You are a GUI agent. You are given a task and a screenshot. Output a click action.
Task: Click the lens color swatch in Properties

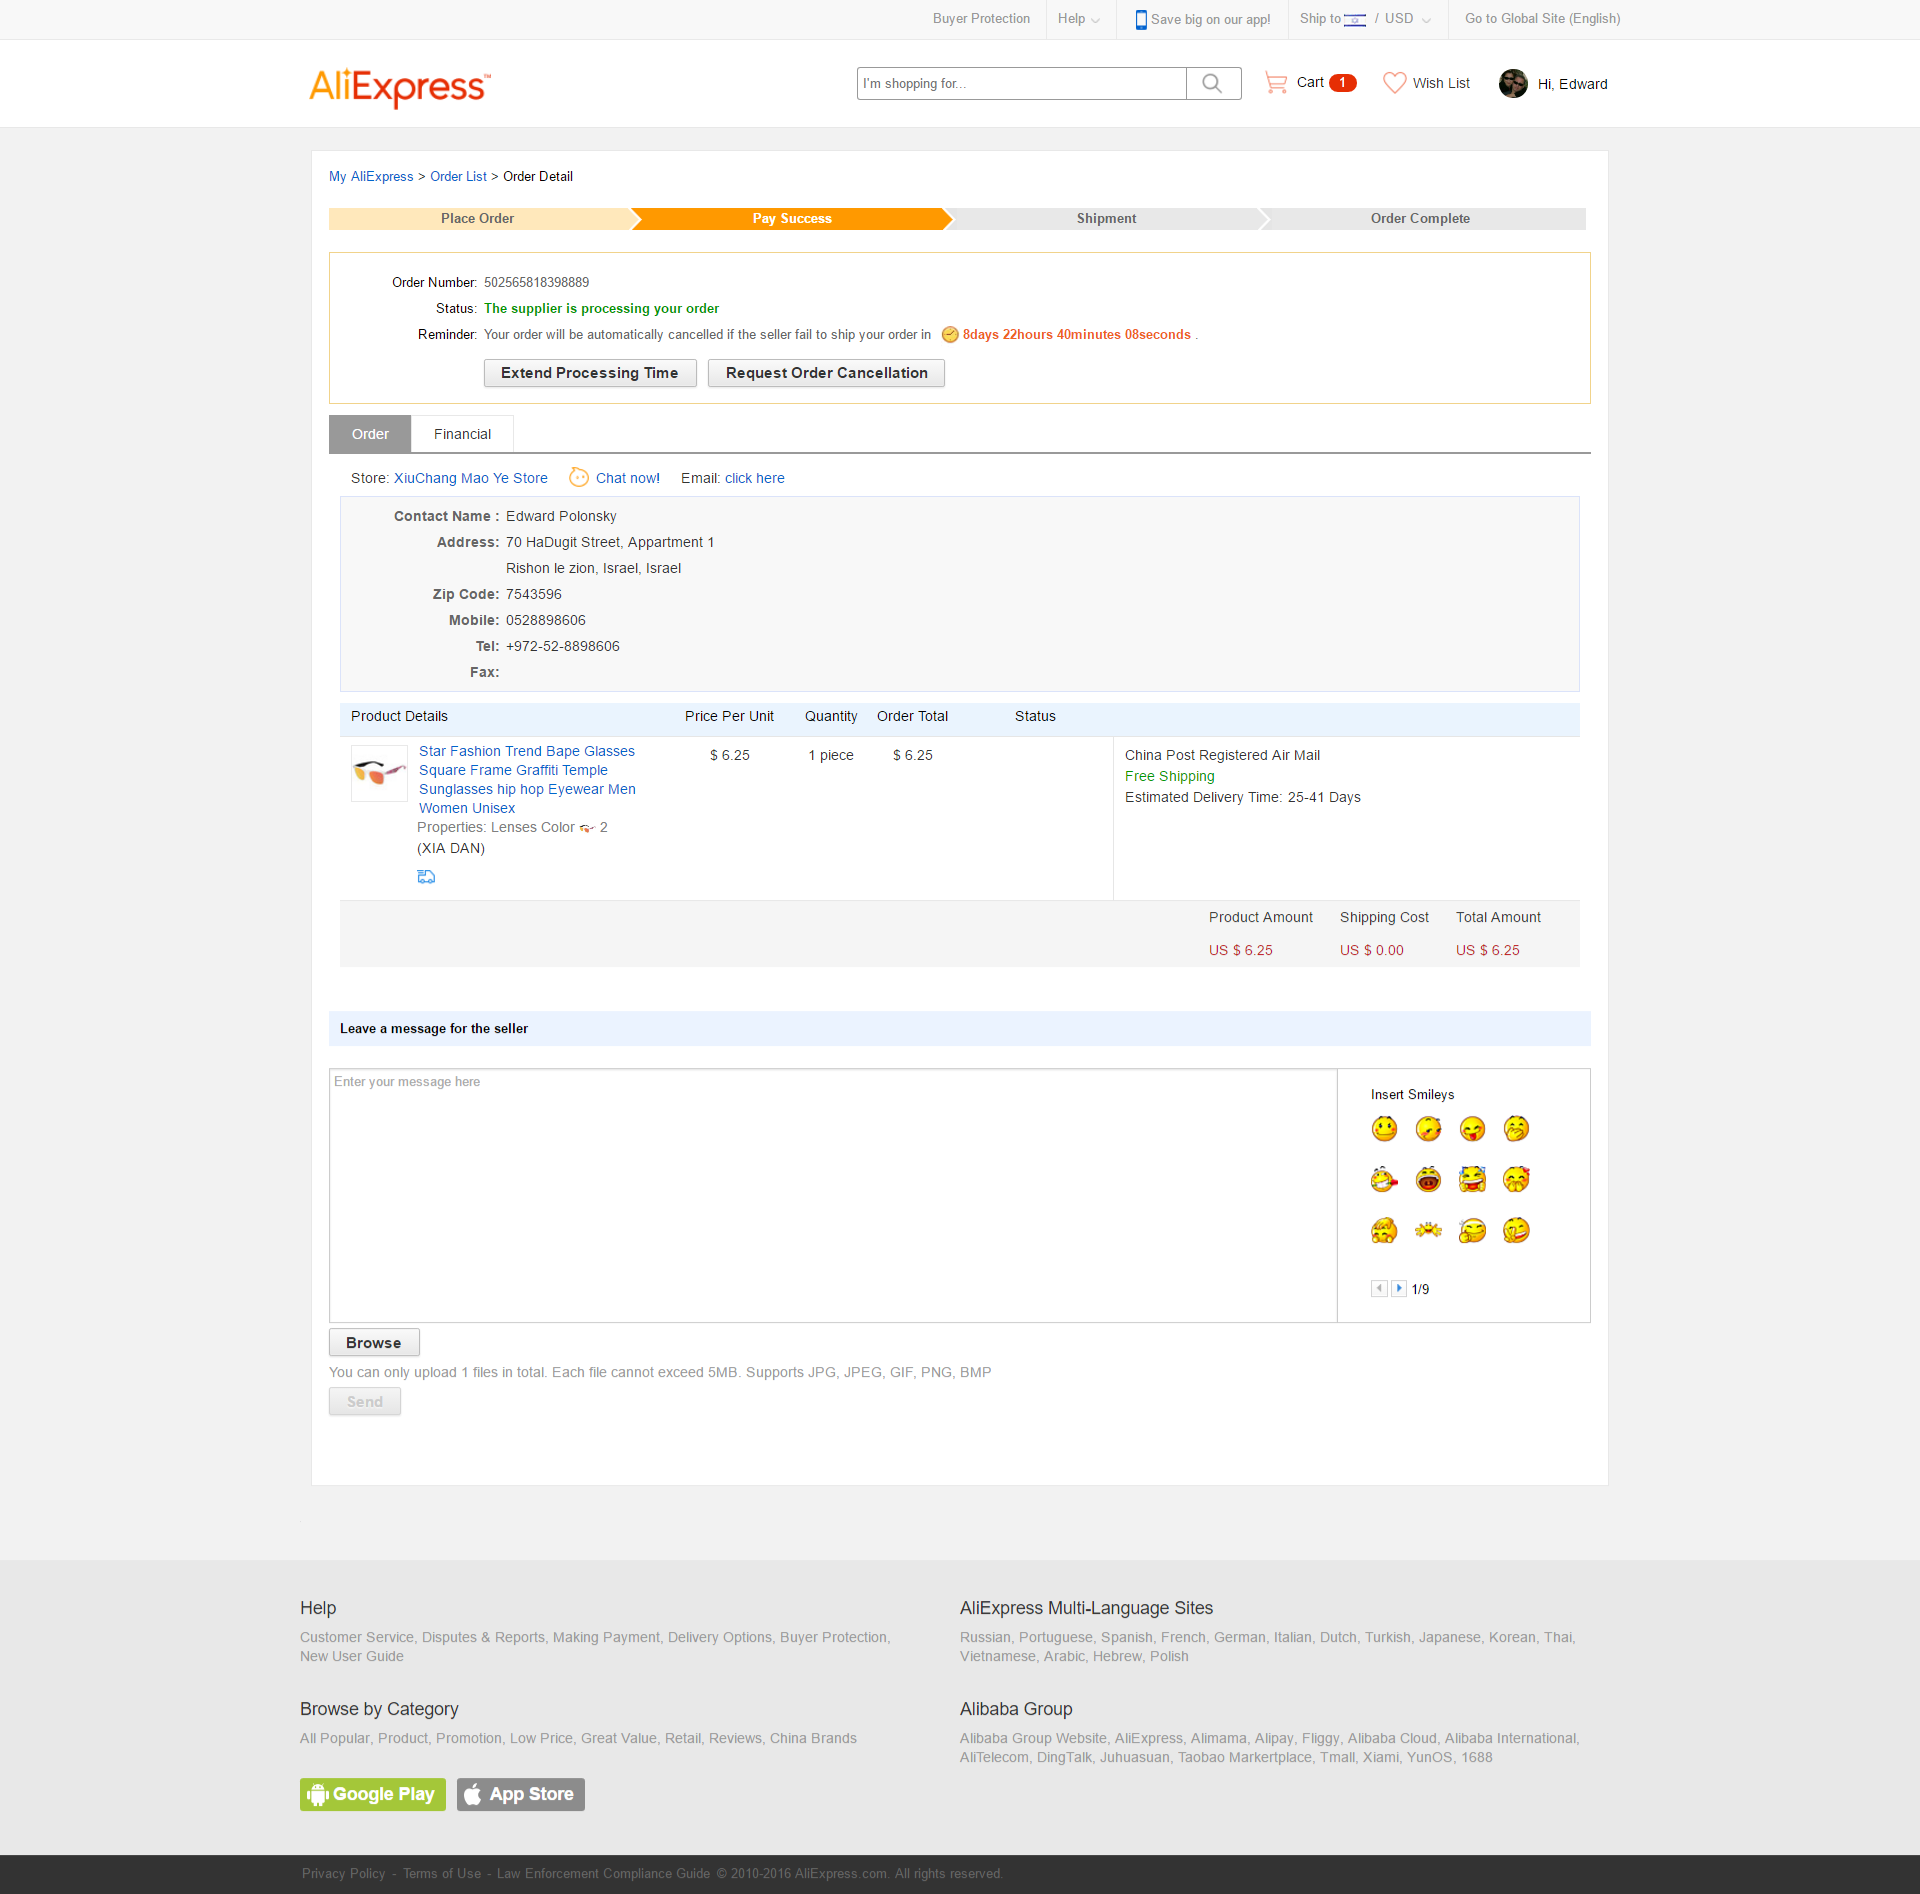coord(587,828)
